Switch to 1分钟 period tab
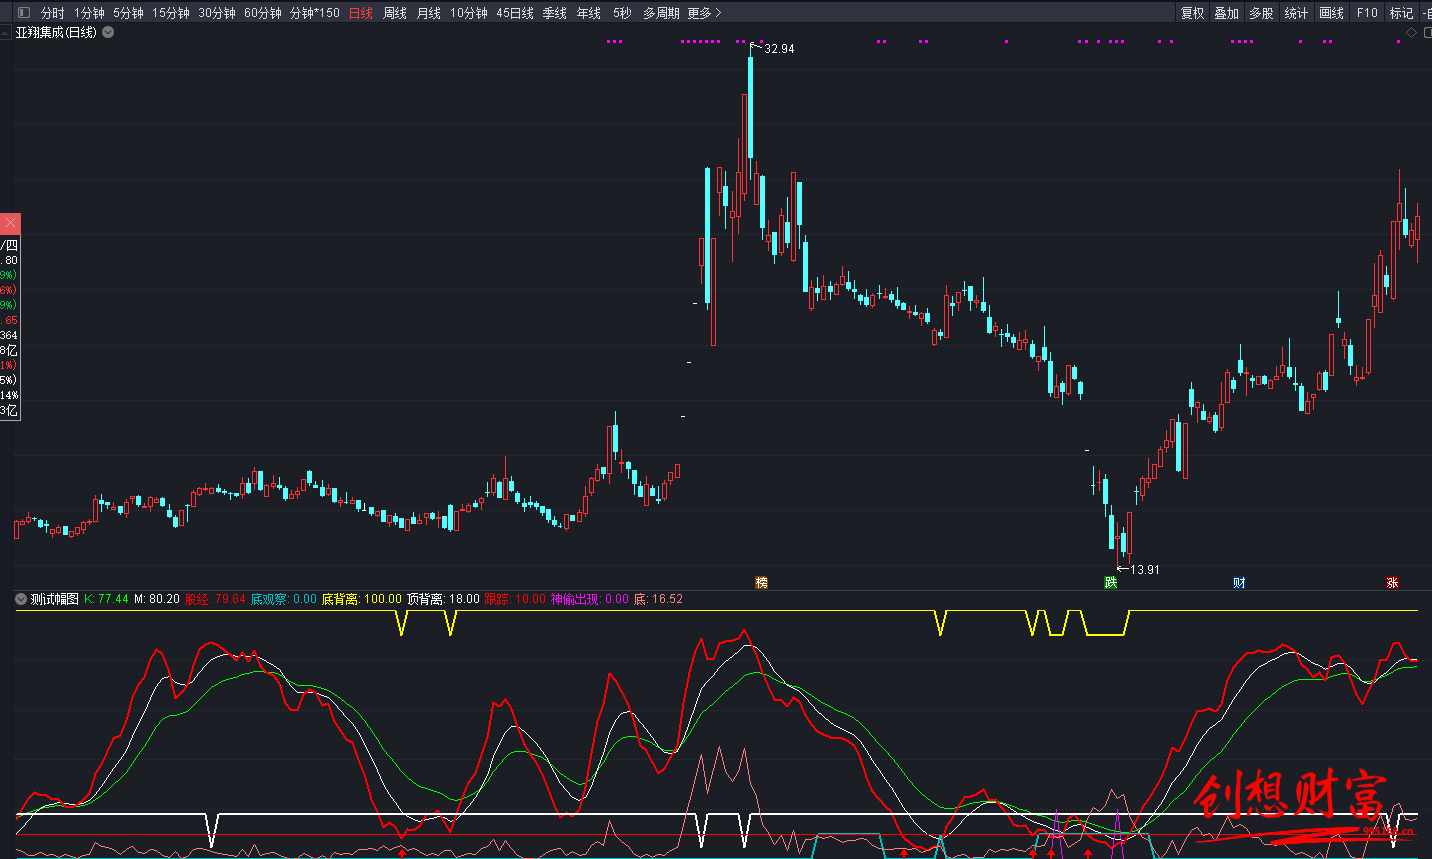Screen dimensions: 1432x859 pyautogui.click(x=89, y=13)
